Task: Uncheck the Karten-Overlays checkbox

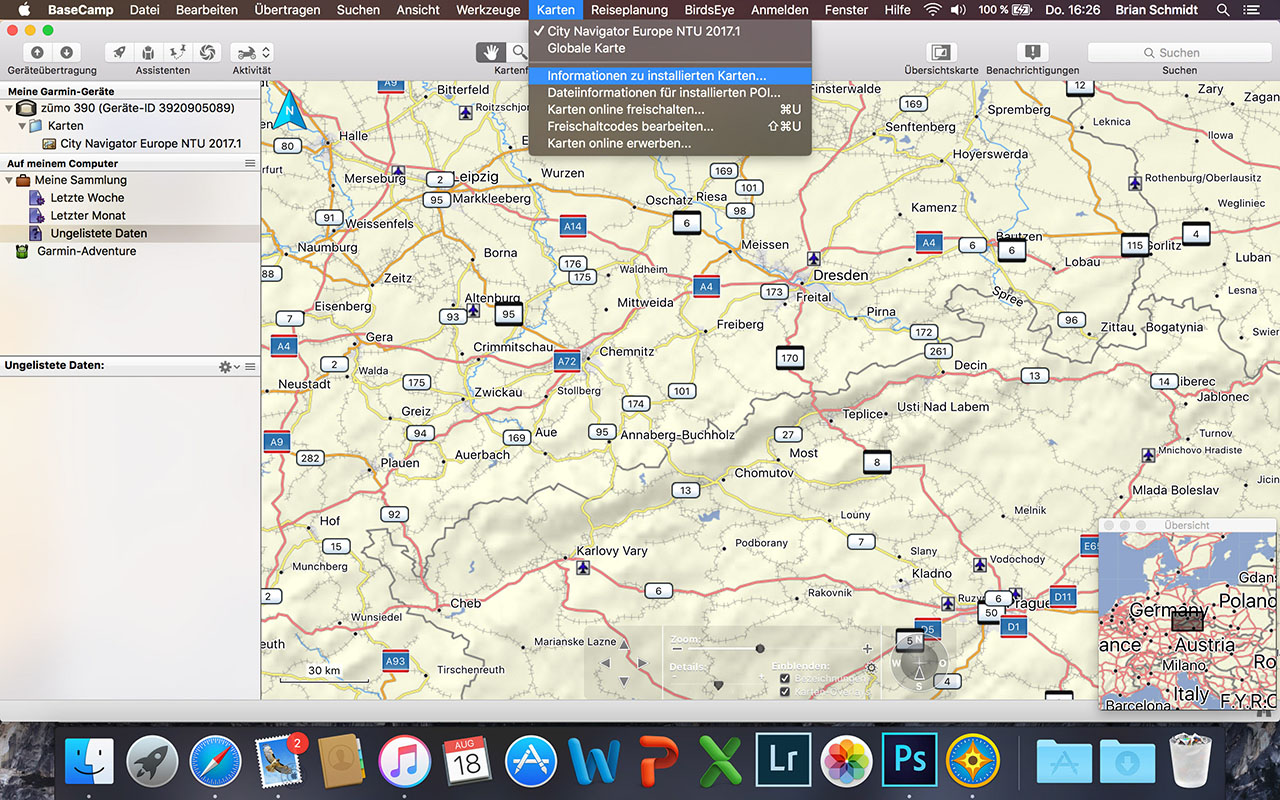Action: pos(785,691)
